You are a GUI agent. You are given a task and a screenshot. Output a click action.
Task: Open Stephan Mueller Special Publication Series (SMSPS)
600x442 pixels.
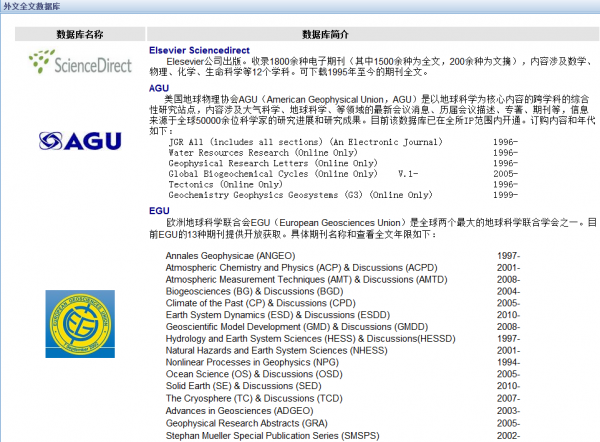[272, 436]
